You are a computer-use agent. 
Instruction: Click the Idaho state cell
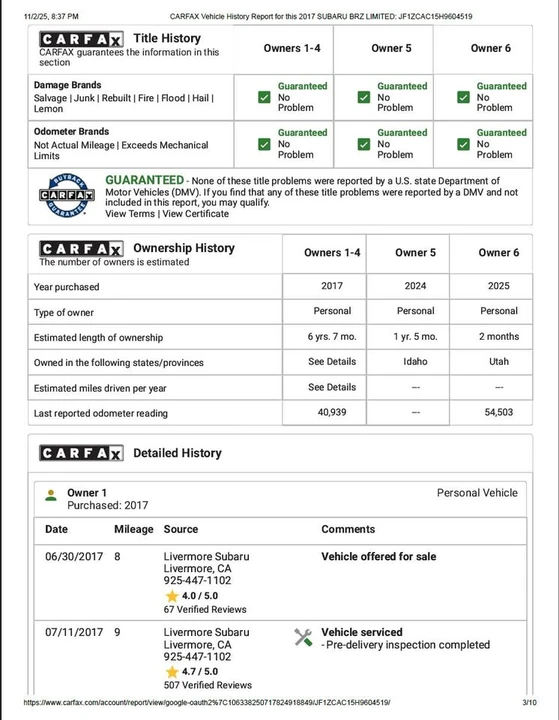415,362
